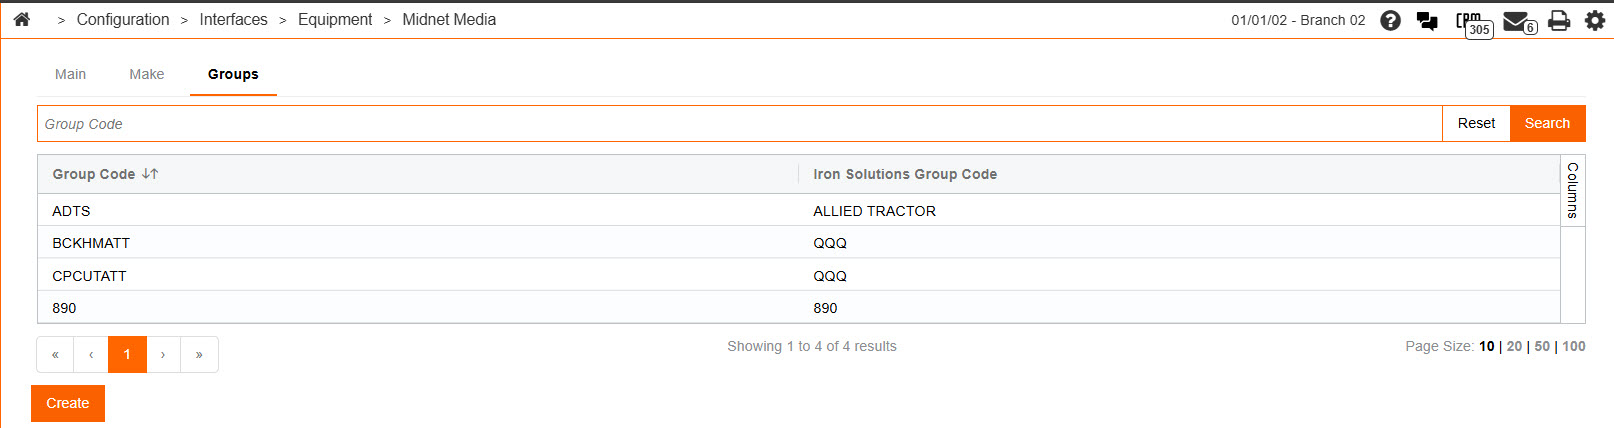Open the settings gear icon
Image resolution: width=1614 pixels, height=428 pixels.
coord(1595,20)
